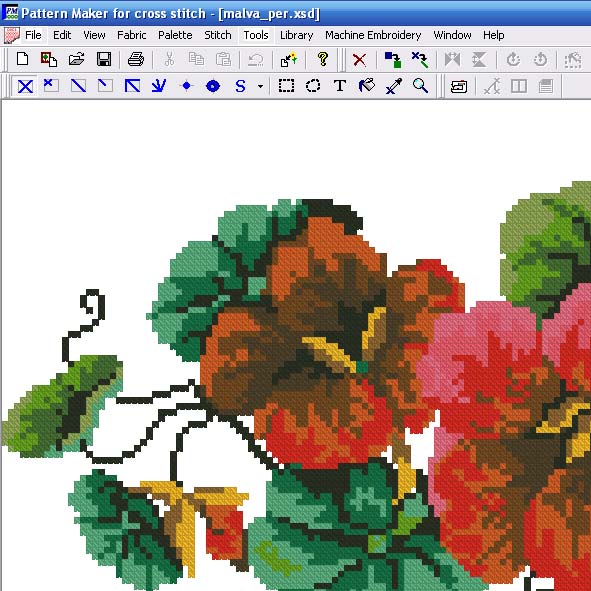Click the Flip horizontal icon
Image resolution: width=591 pixels, height=591 pixels.
pos(452,60)
